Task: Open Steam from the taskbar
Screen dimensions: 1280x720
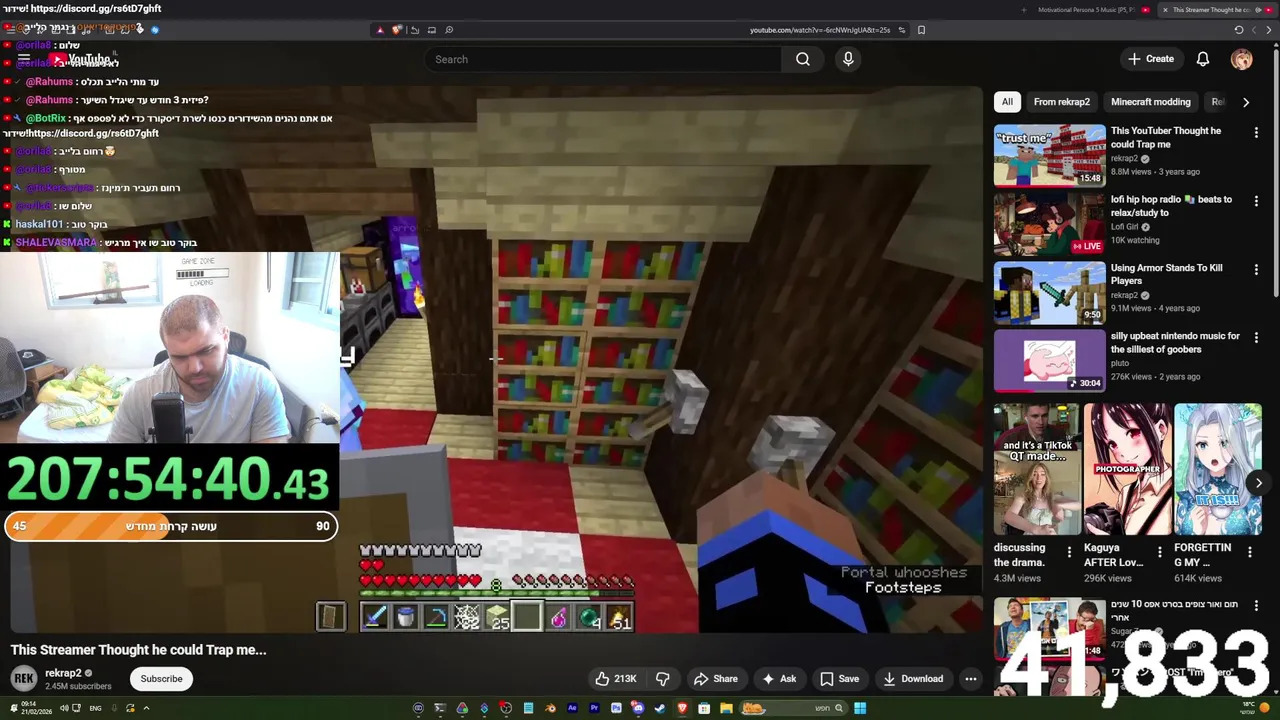Action: [x=660, y=708]
